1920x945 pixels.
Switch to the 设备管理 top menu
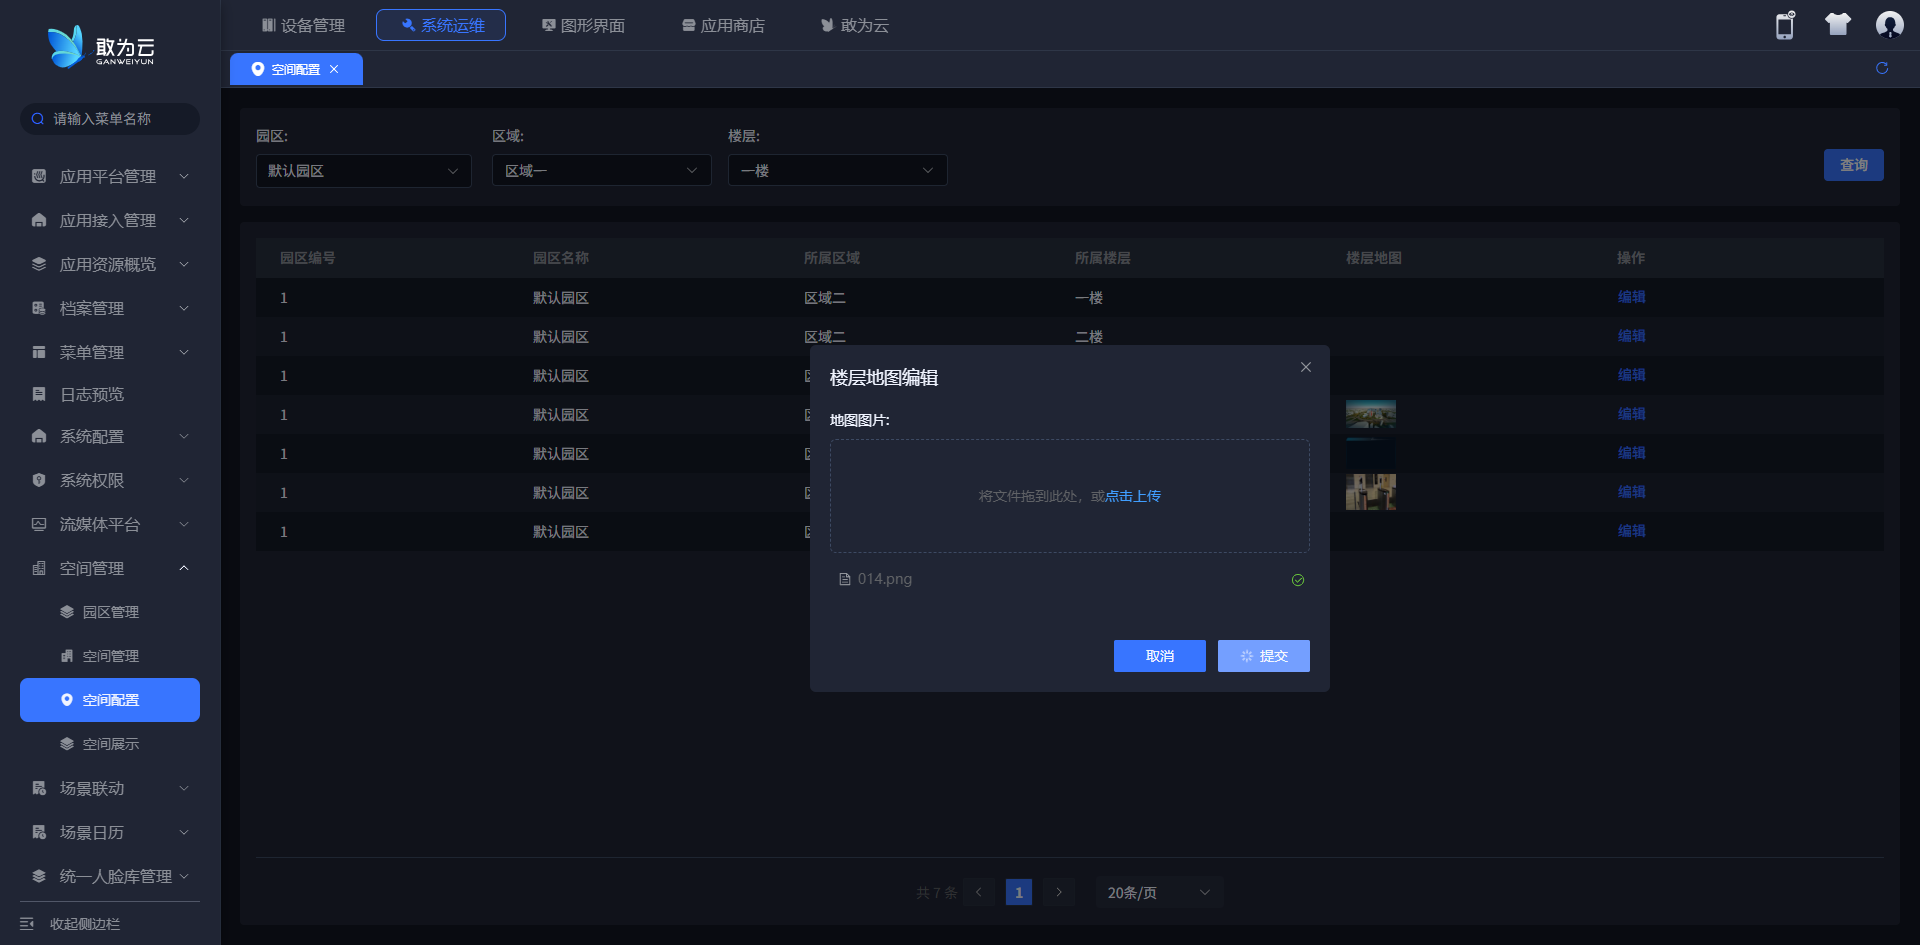click(x=303, y=25)
